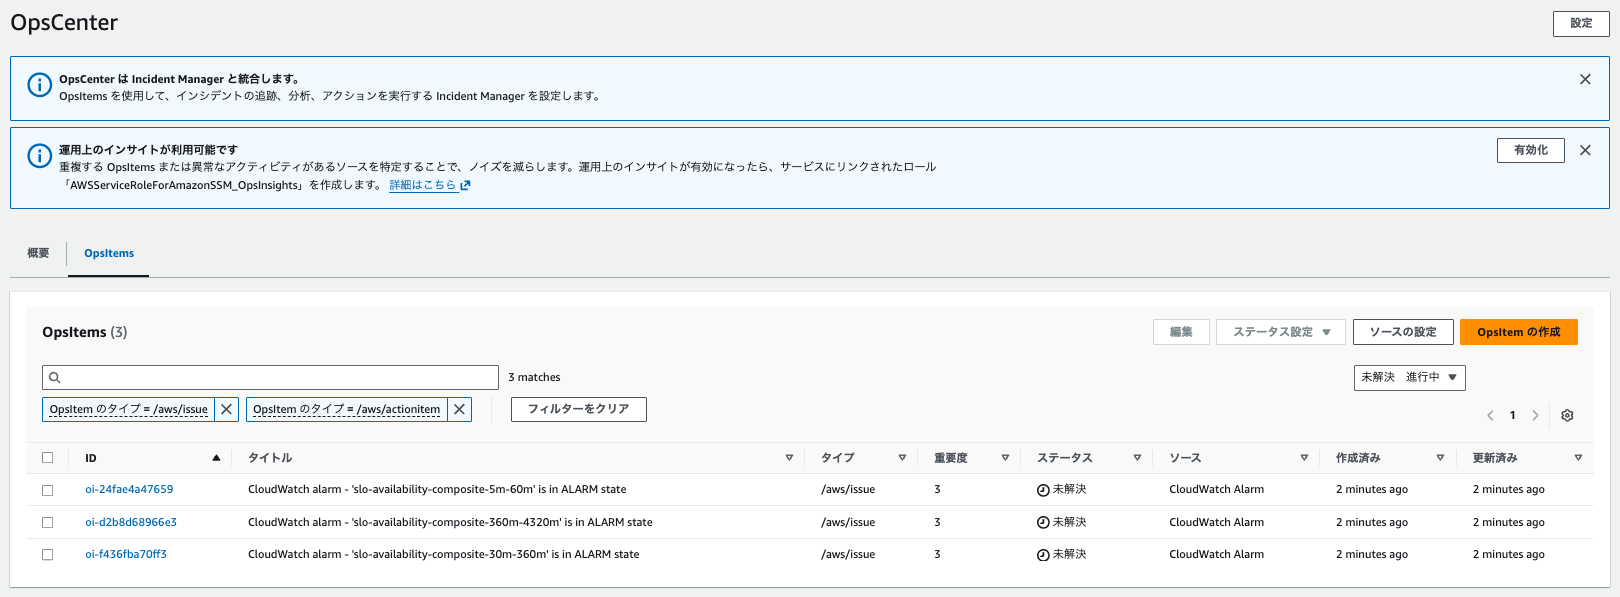This screenshot has height=597, width=1620.
Task: Focus the OpsItems search field
Action: tap(270, 377)
